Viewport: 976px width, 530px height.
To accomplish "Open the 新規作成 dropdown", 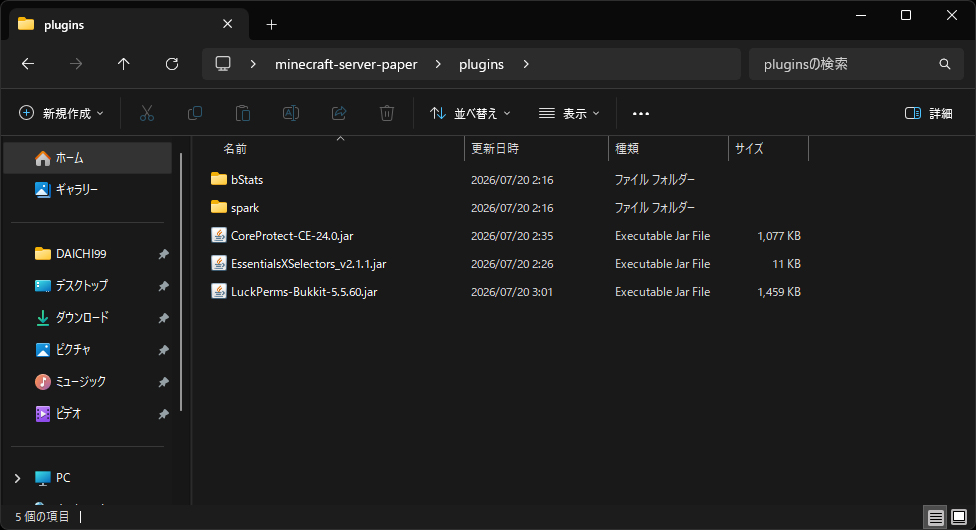I will [x=62, y=113].
